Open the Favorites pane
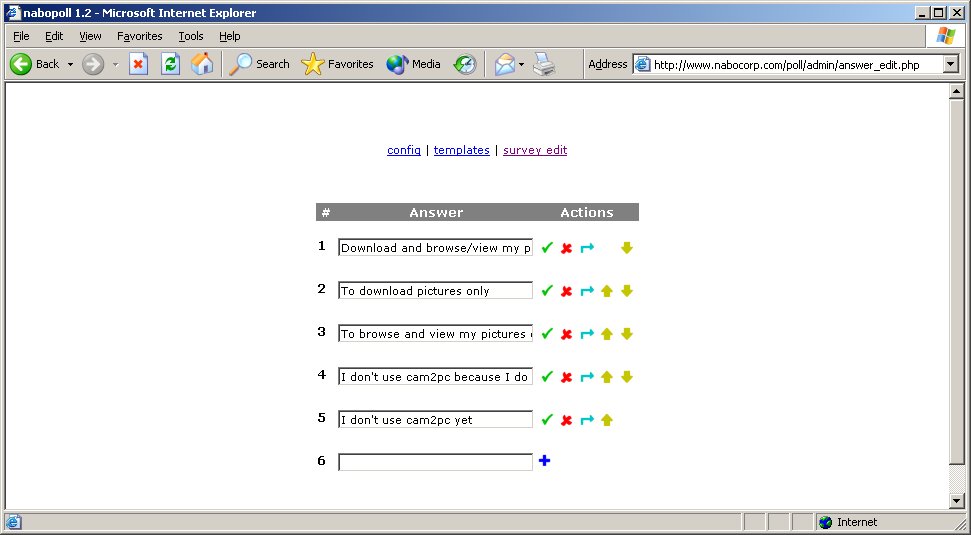This screenshot has width=971, height=535. point(337,64)
